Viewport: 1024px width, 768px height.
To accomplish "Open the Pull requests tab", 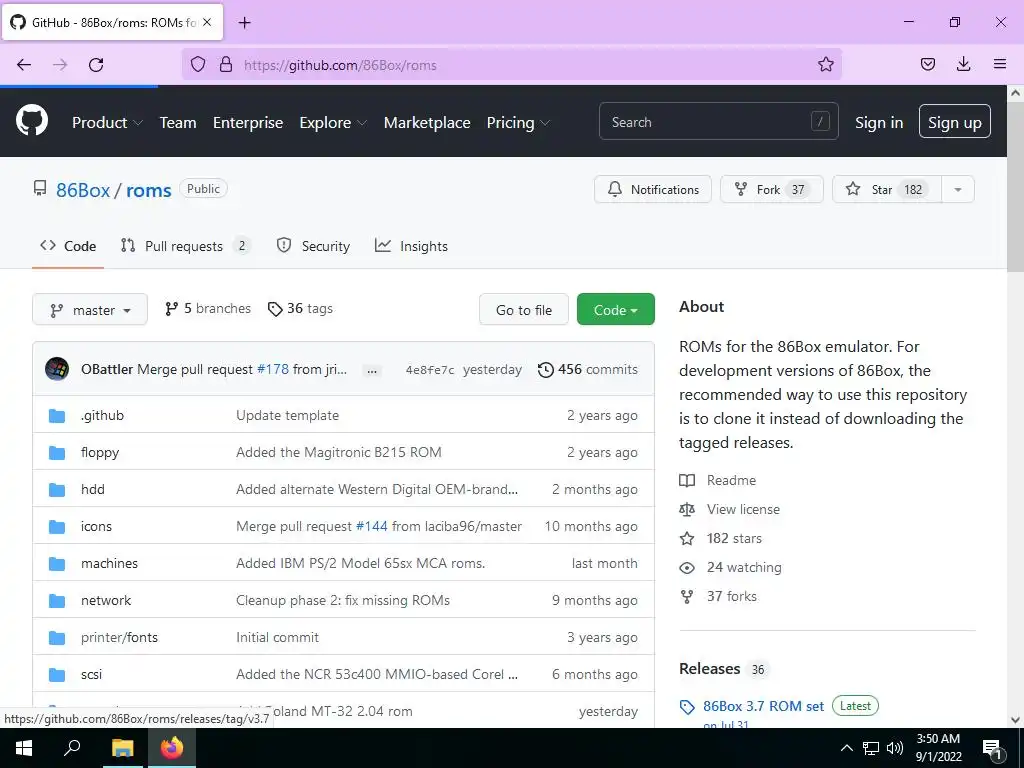I will point(185,246).
